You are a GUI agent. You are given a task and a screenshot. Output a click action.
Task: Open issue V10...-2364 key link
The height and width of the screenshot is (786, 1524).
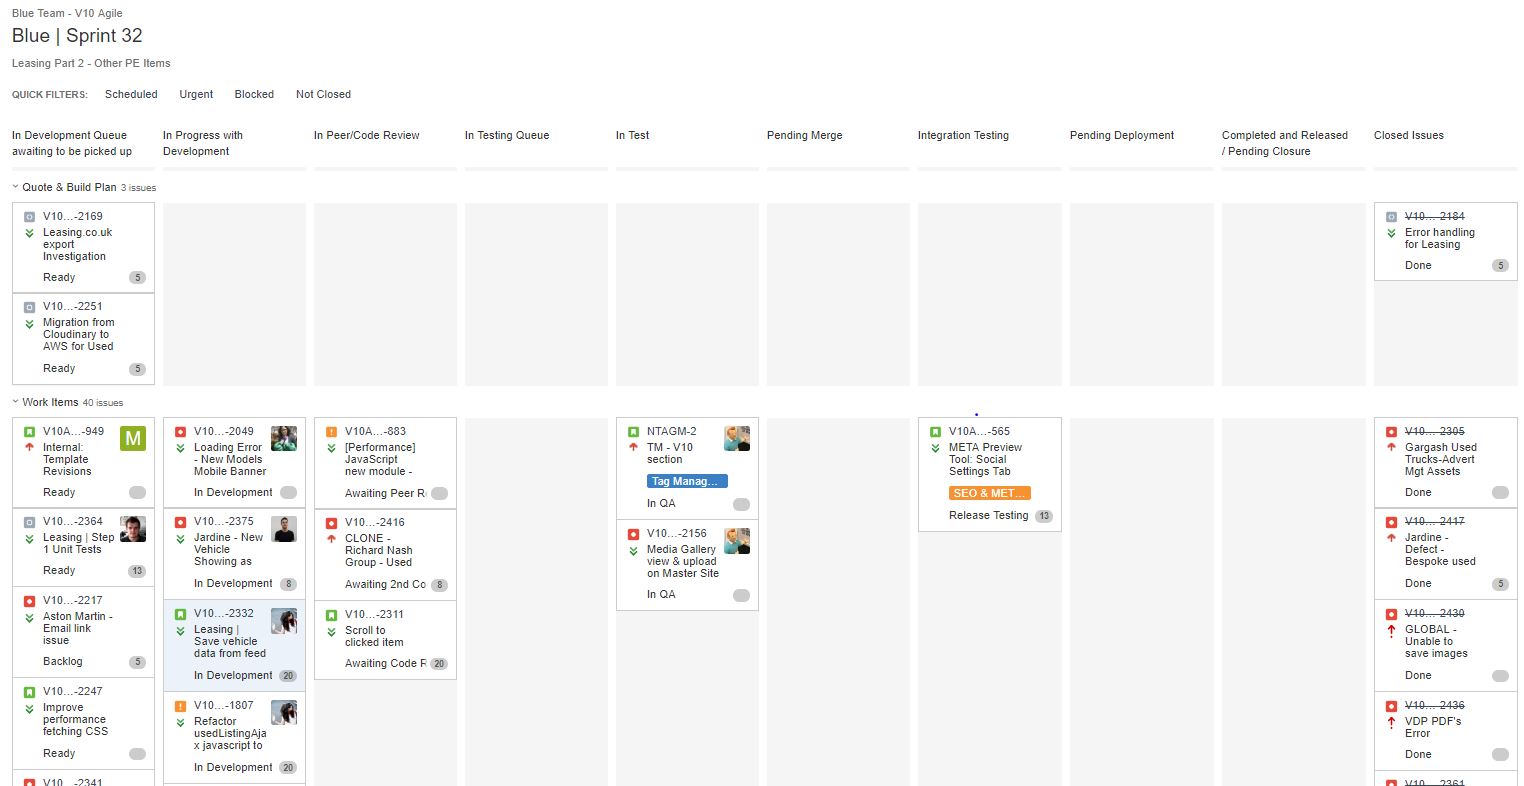(73, 521)
